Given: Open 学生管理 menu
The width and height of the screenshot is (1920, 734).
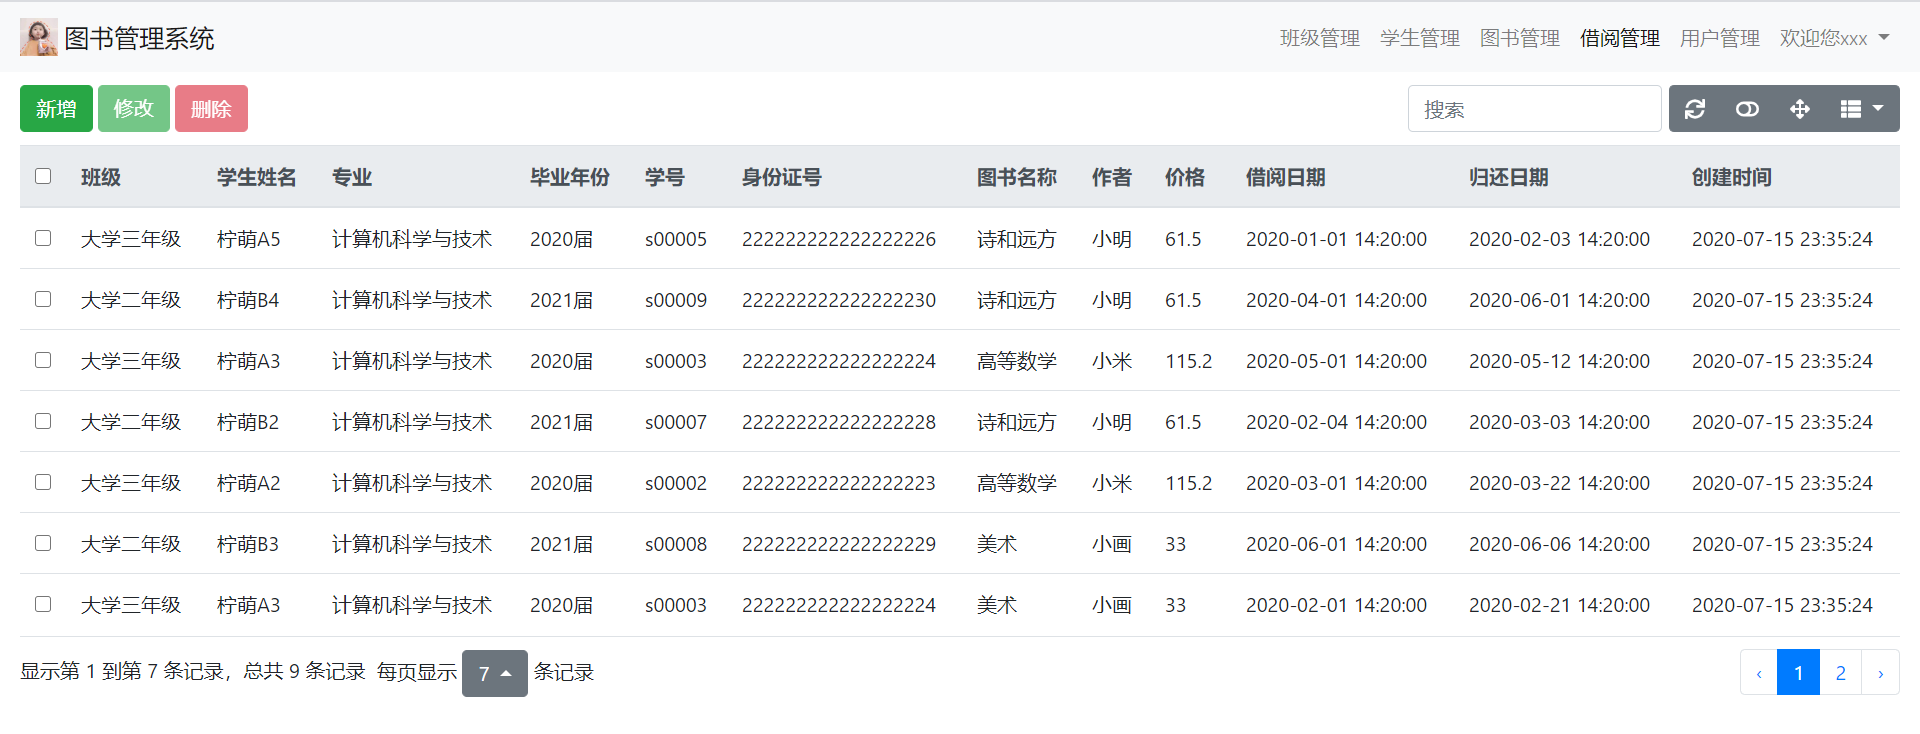Looking at the screenshot, I should pyautogui.click(x=1420, y=38).
